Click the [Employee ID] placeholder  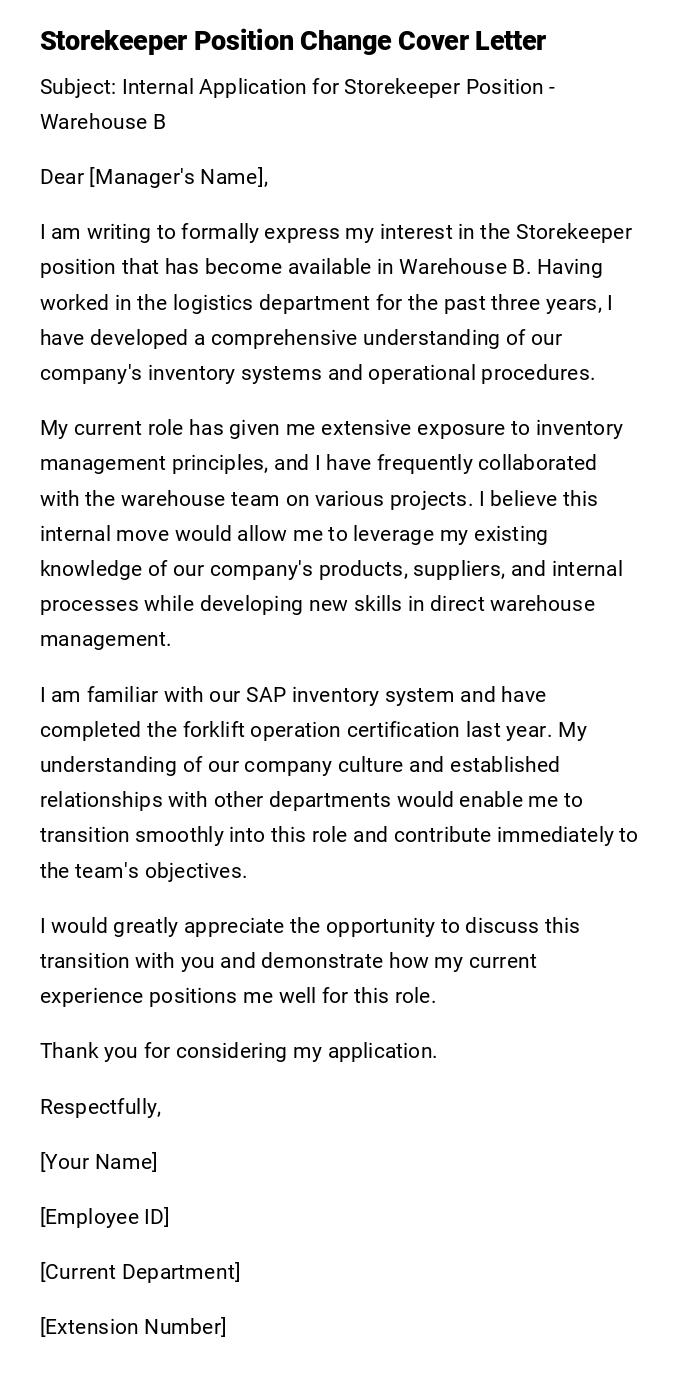tap(104, 1216)
